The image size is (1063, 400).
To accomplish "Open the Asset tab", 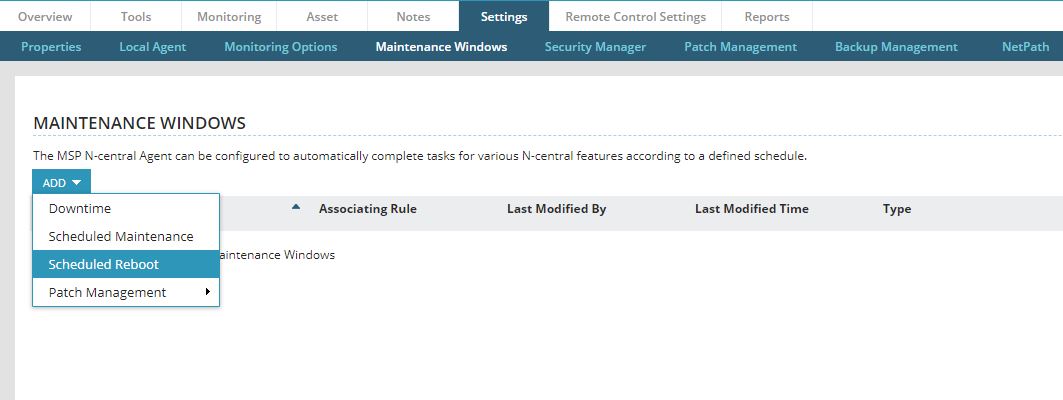I will (322, 17).
